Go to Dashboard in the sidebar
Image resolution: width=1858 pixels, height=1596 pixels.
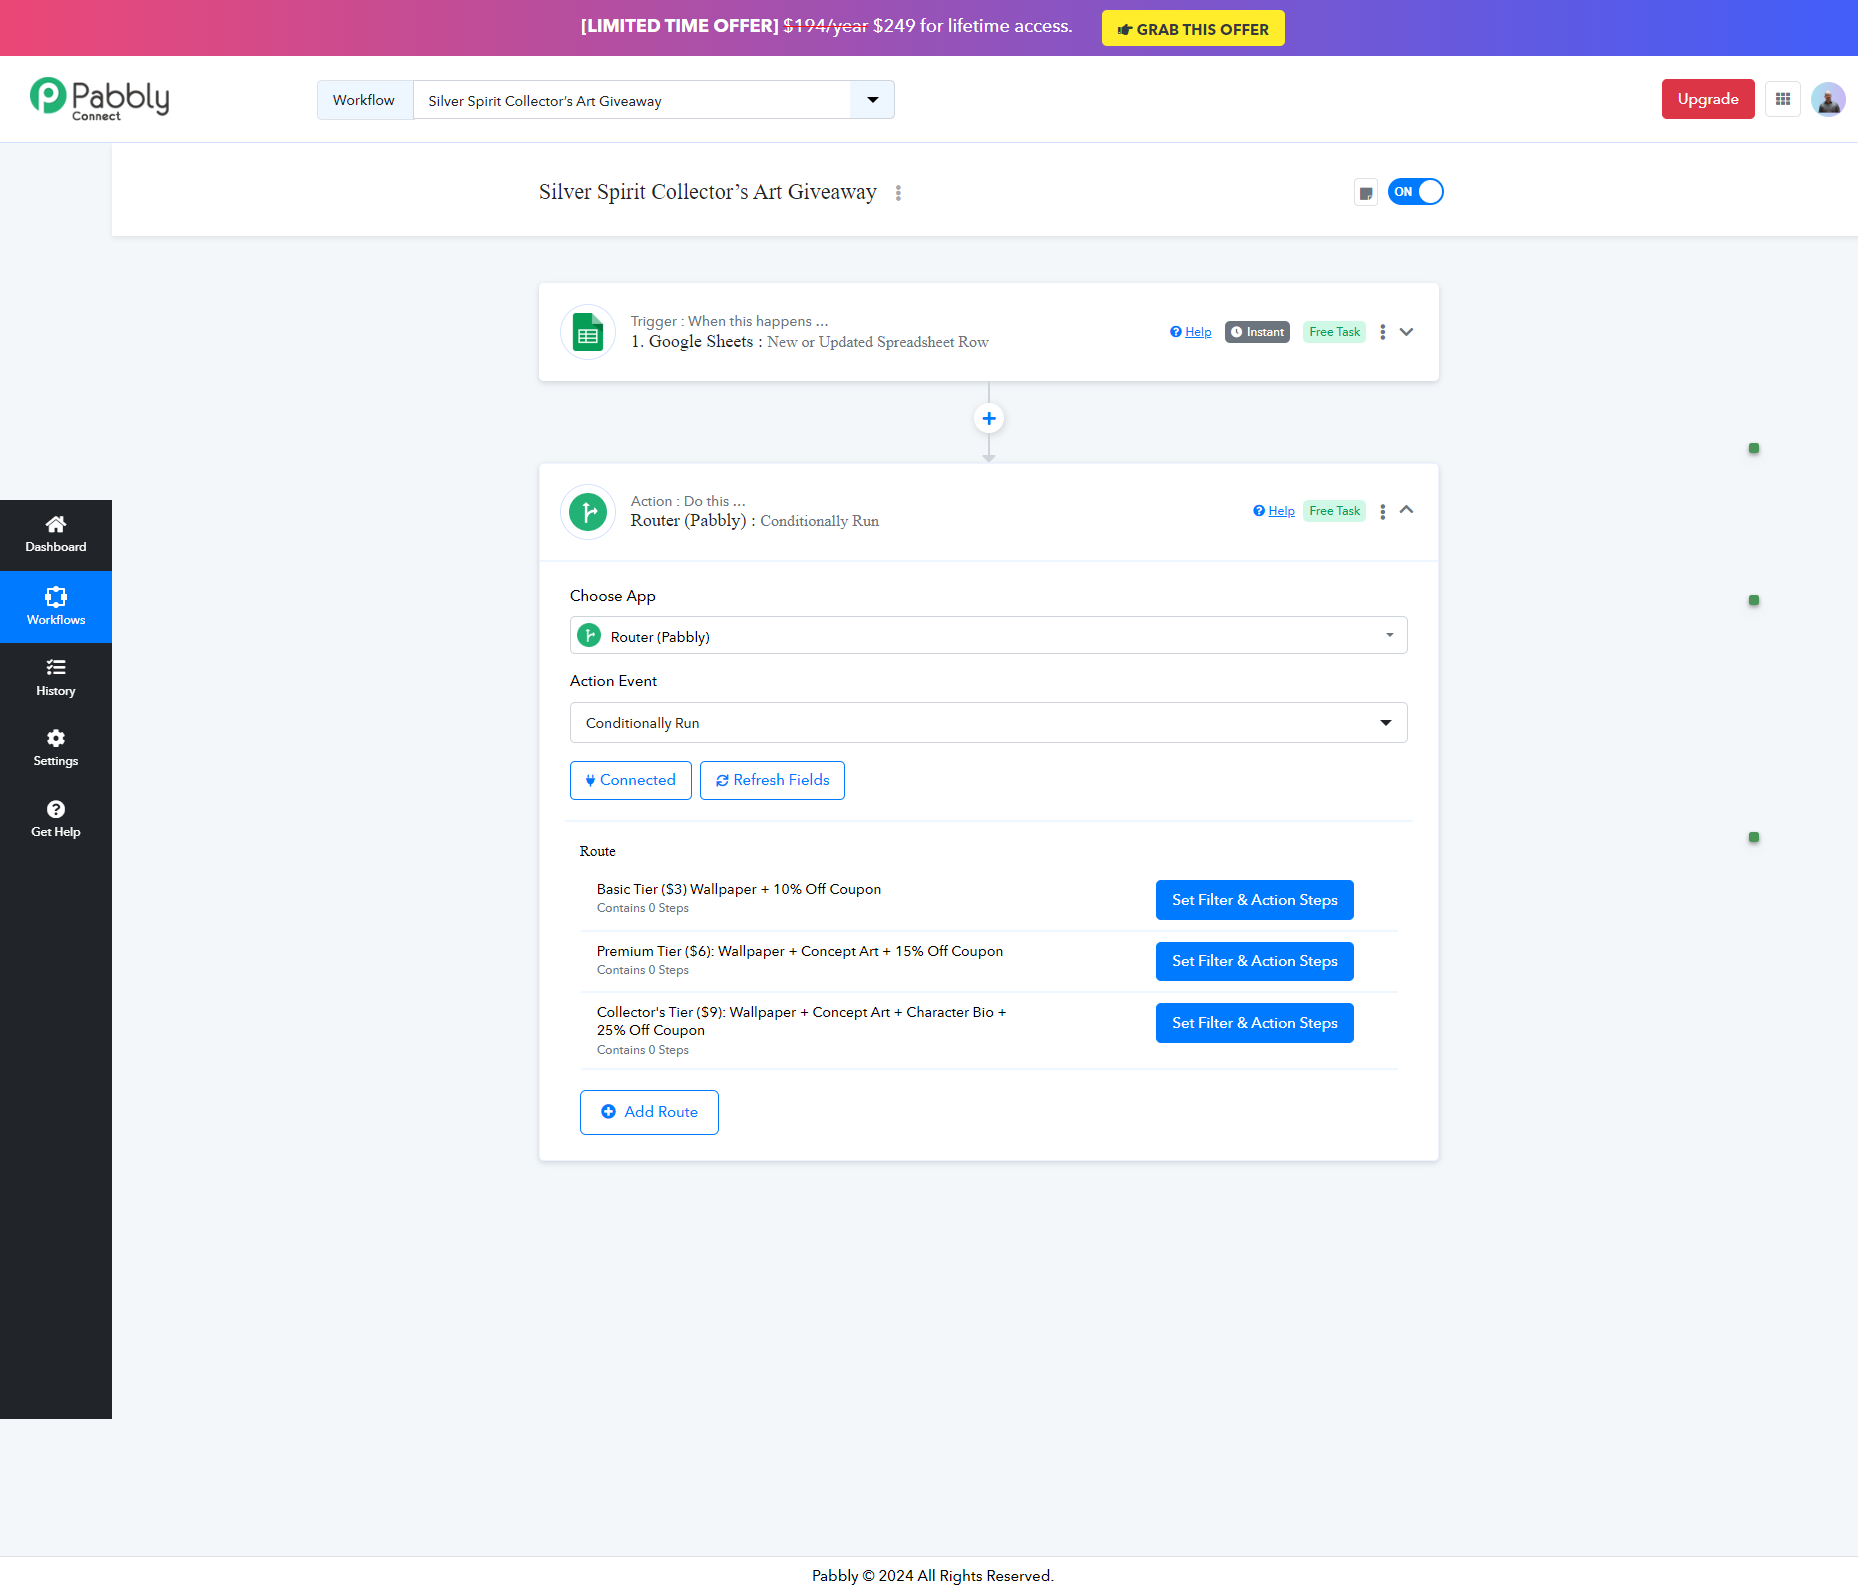56,535
